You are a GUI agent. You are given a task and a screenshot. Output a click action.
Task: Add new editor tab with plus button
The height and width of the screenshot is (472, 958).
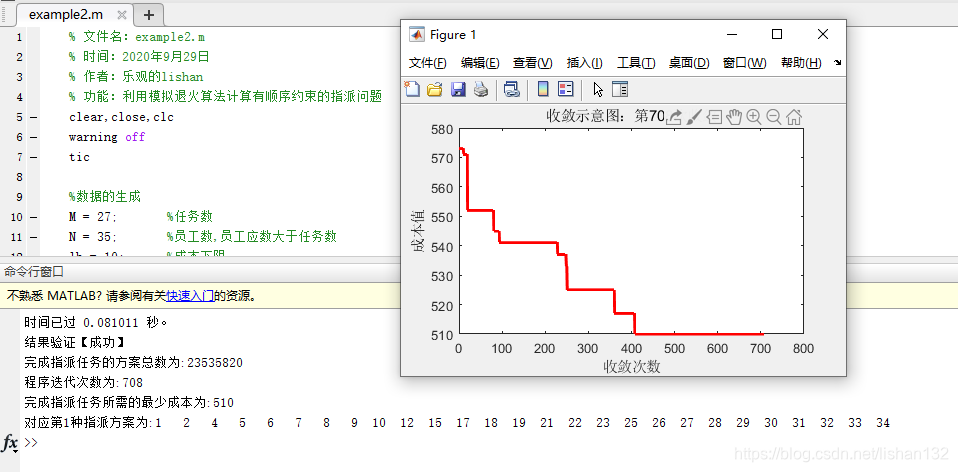[148, 15]
